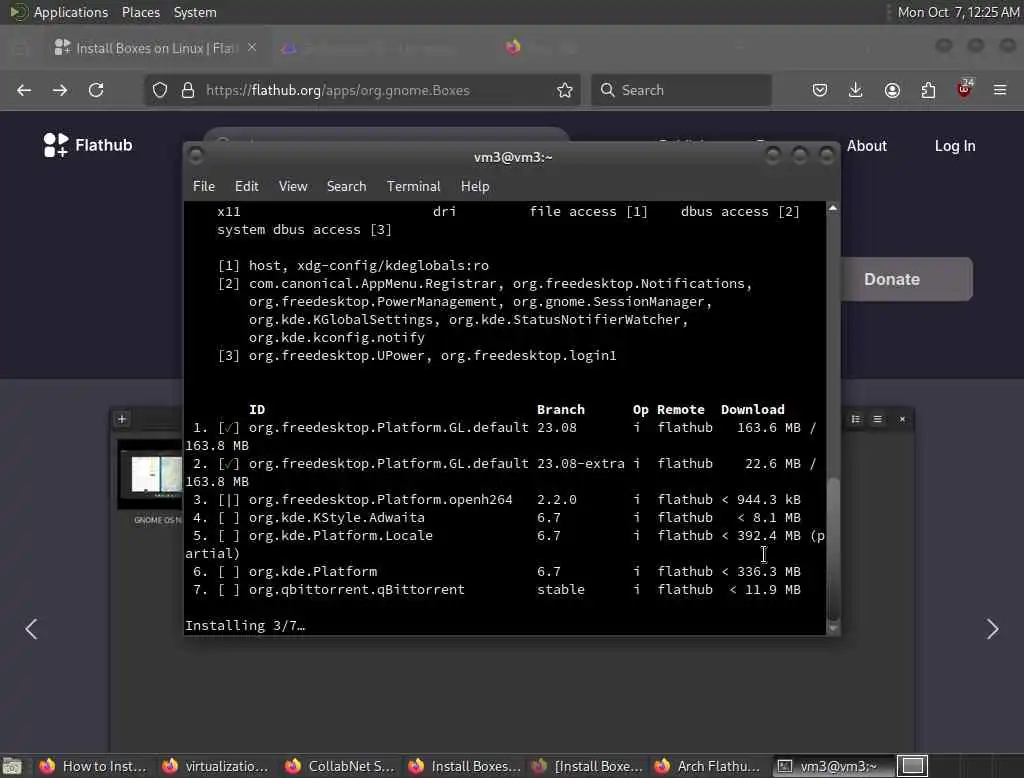
Task: Open the terminal View menu
Action: coord(293,186)
